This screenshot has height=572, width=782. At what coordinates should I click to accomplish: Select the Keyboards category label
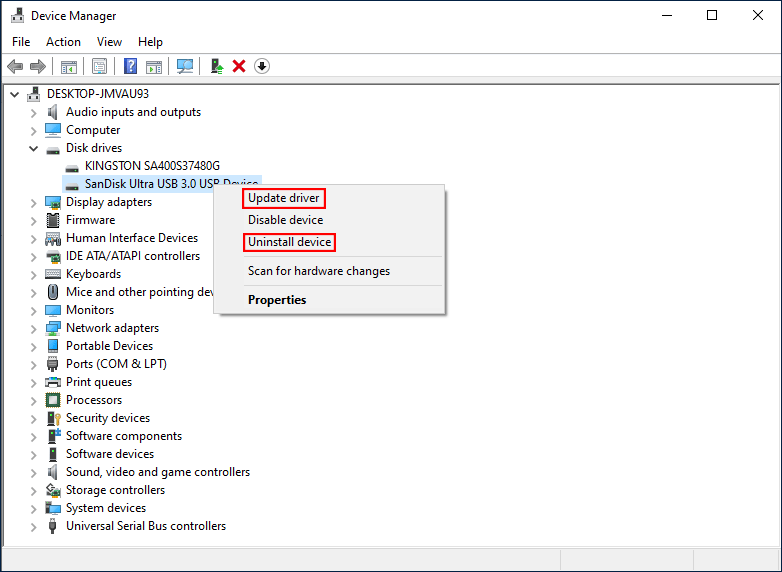coord(93,274)
